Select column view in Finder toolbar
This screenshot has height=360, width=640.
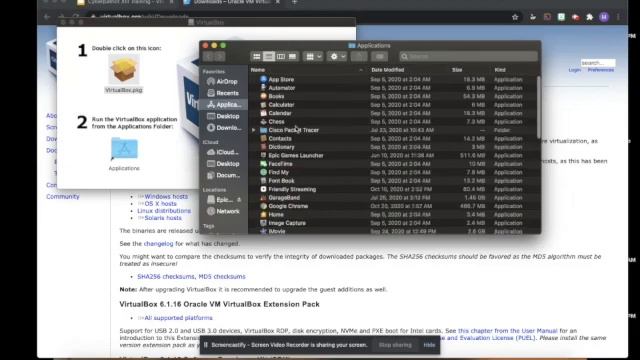coord(280,57)
